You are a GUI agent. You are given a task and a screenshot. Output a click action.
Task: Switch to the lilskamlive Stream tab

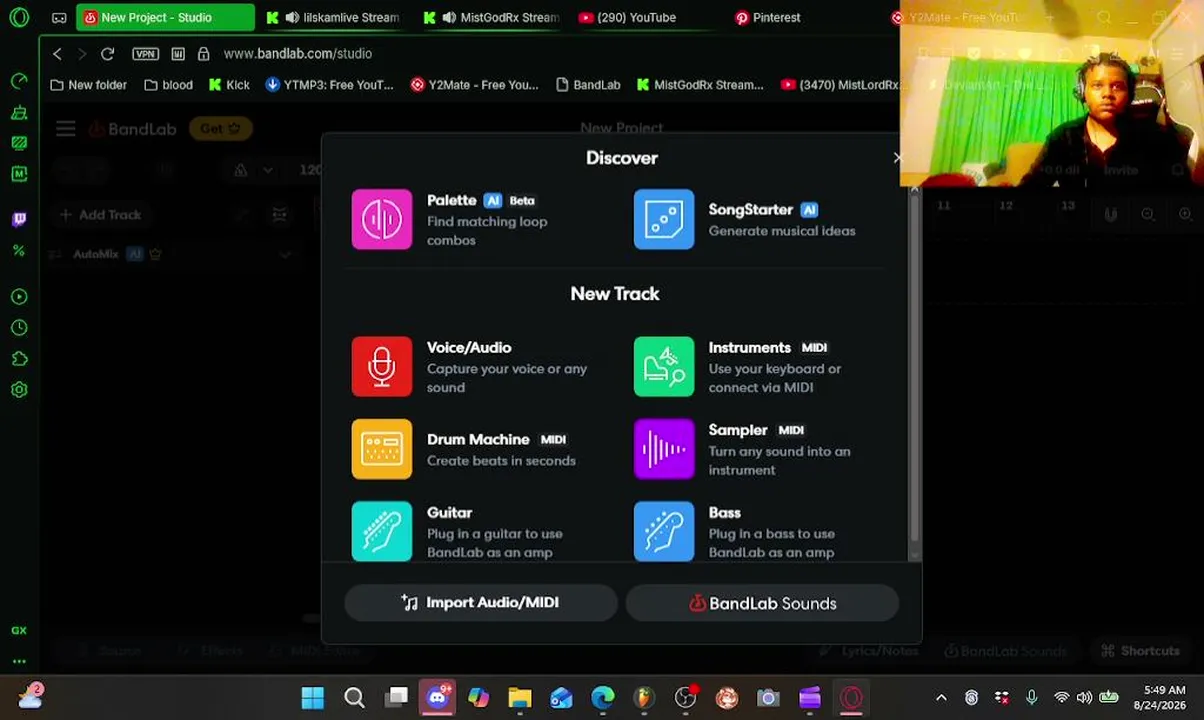point(335,17)
